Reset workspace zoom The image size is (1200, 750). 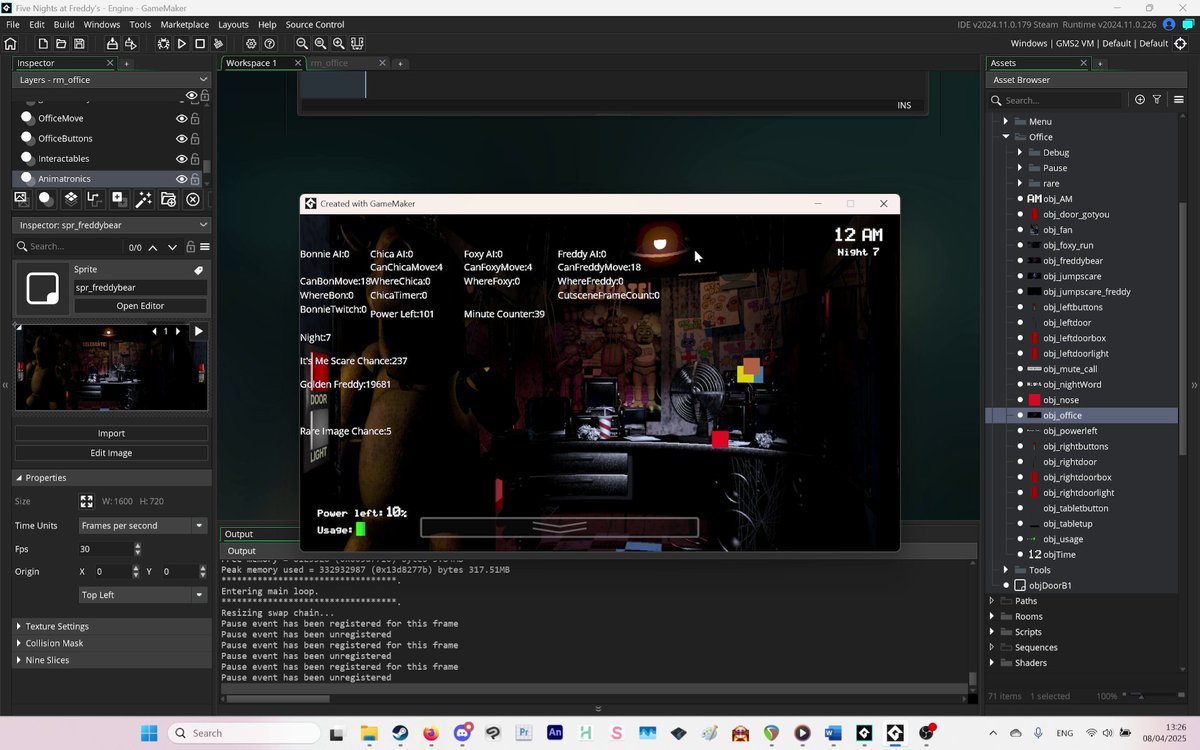(x=320, y=44)
